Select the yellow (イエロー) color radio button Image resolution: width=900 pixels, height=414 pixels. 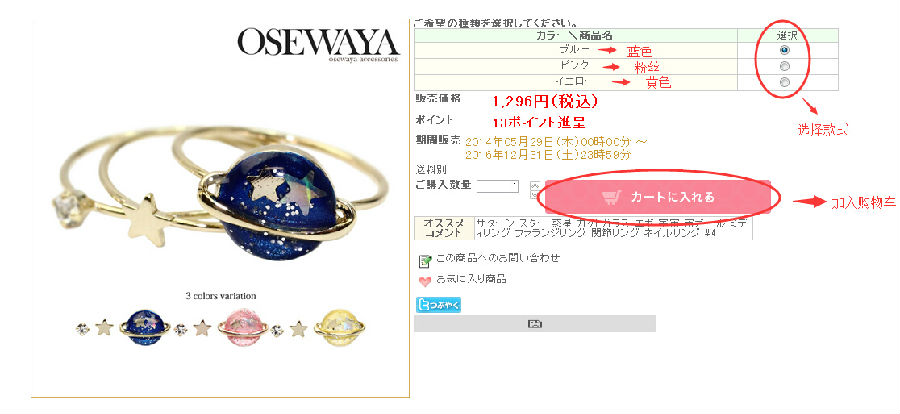click(x=785, y=82)
